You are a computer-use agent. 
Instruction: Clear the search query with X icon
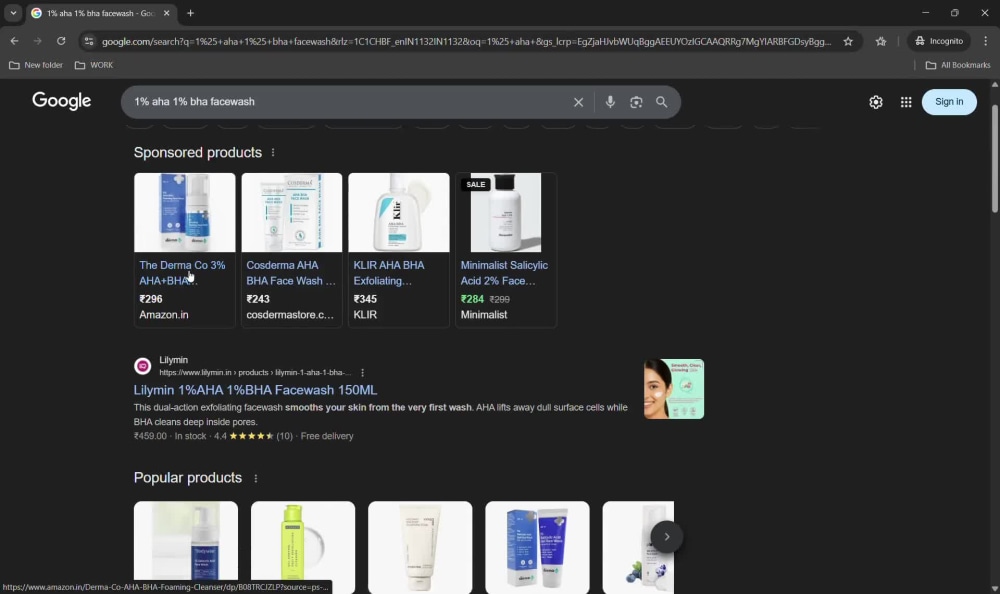(x=578, y=102)
